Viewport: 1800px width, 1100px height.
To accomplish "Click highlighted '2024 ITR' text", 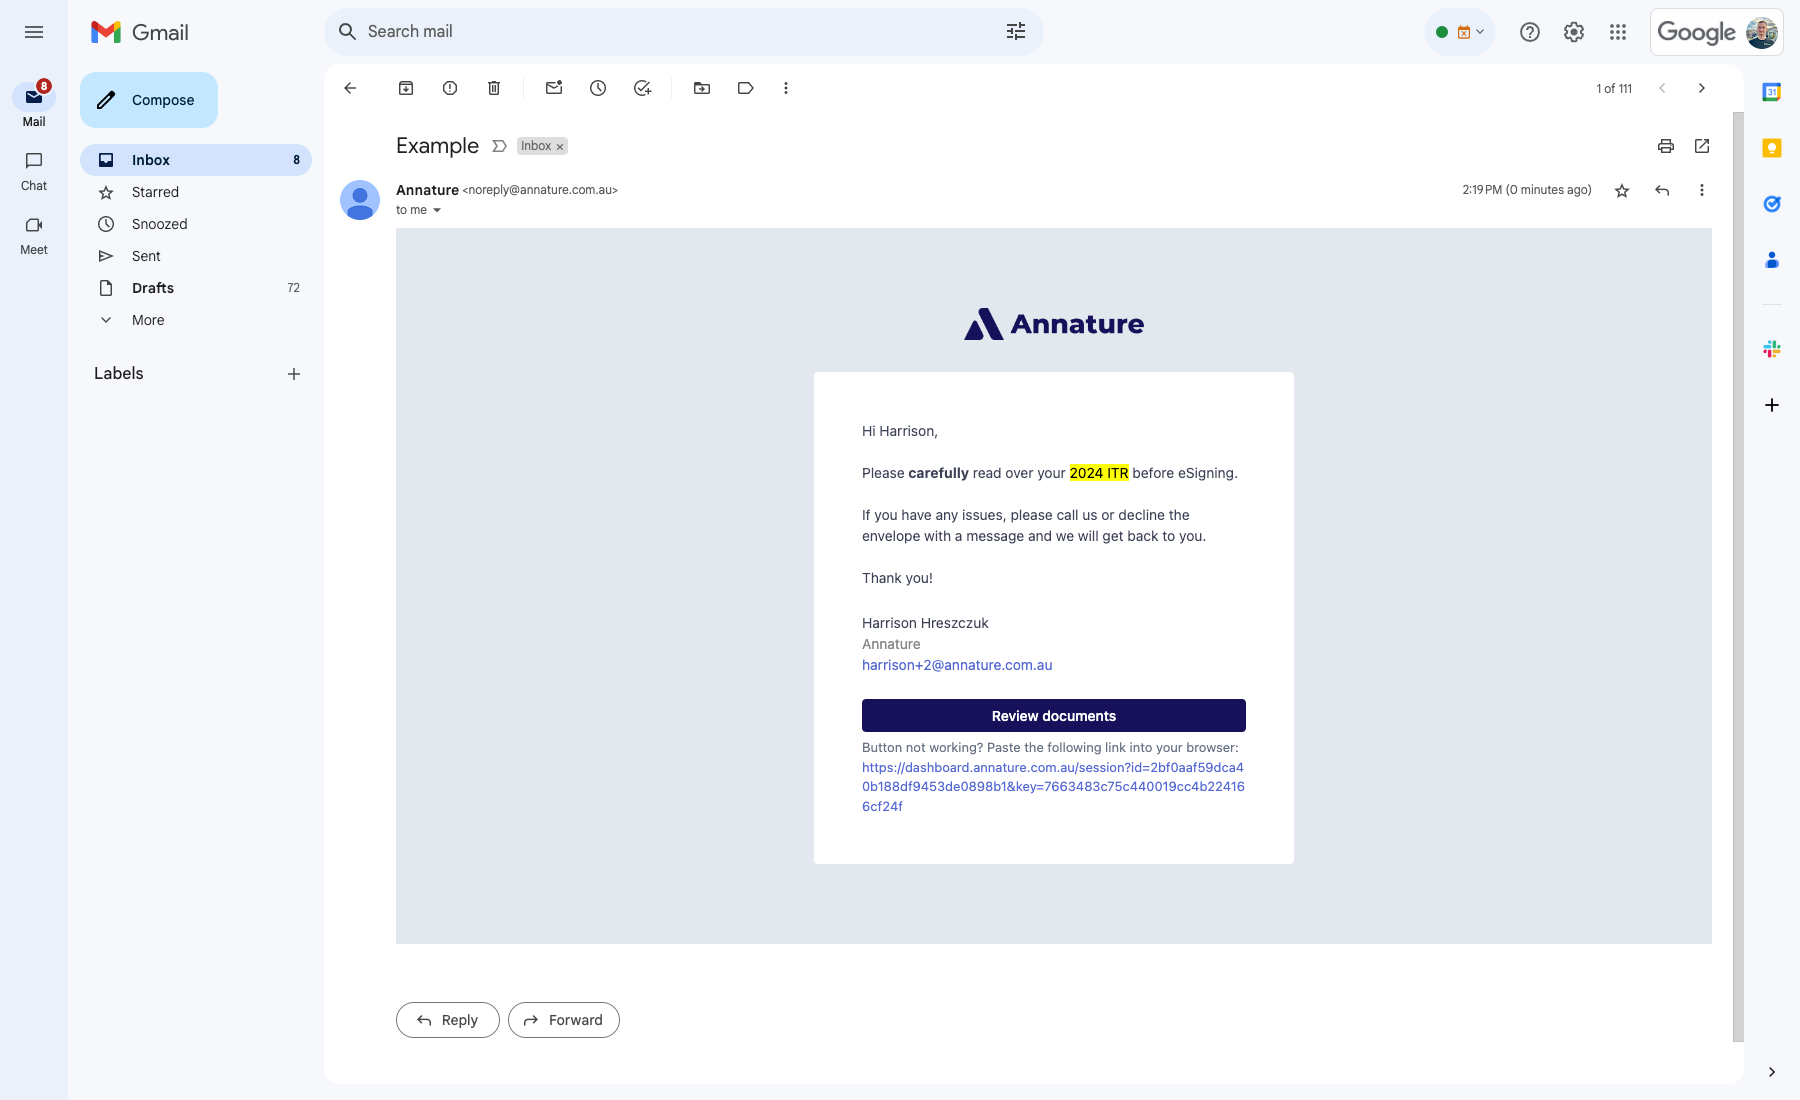I will coord(1099,473).
